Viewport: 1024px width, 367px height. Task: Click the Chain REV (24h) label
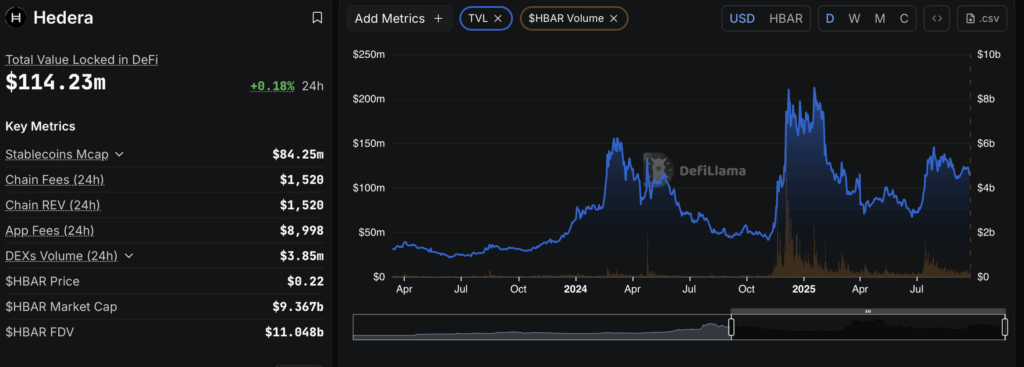click(52, 205)
